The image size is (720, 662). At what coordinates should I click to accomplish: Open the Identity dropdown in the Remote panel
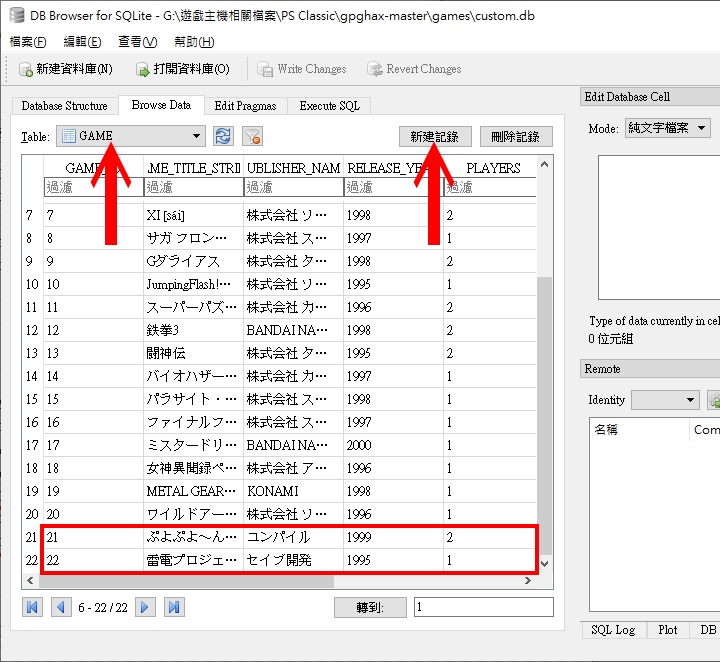665,400
